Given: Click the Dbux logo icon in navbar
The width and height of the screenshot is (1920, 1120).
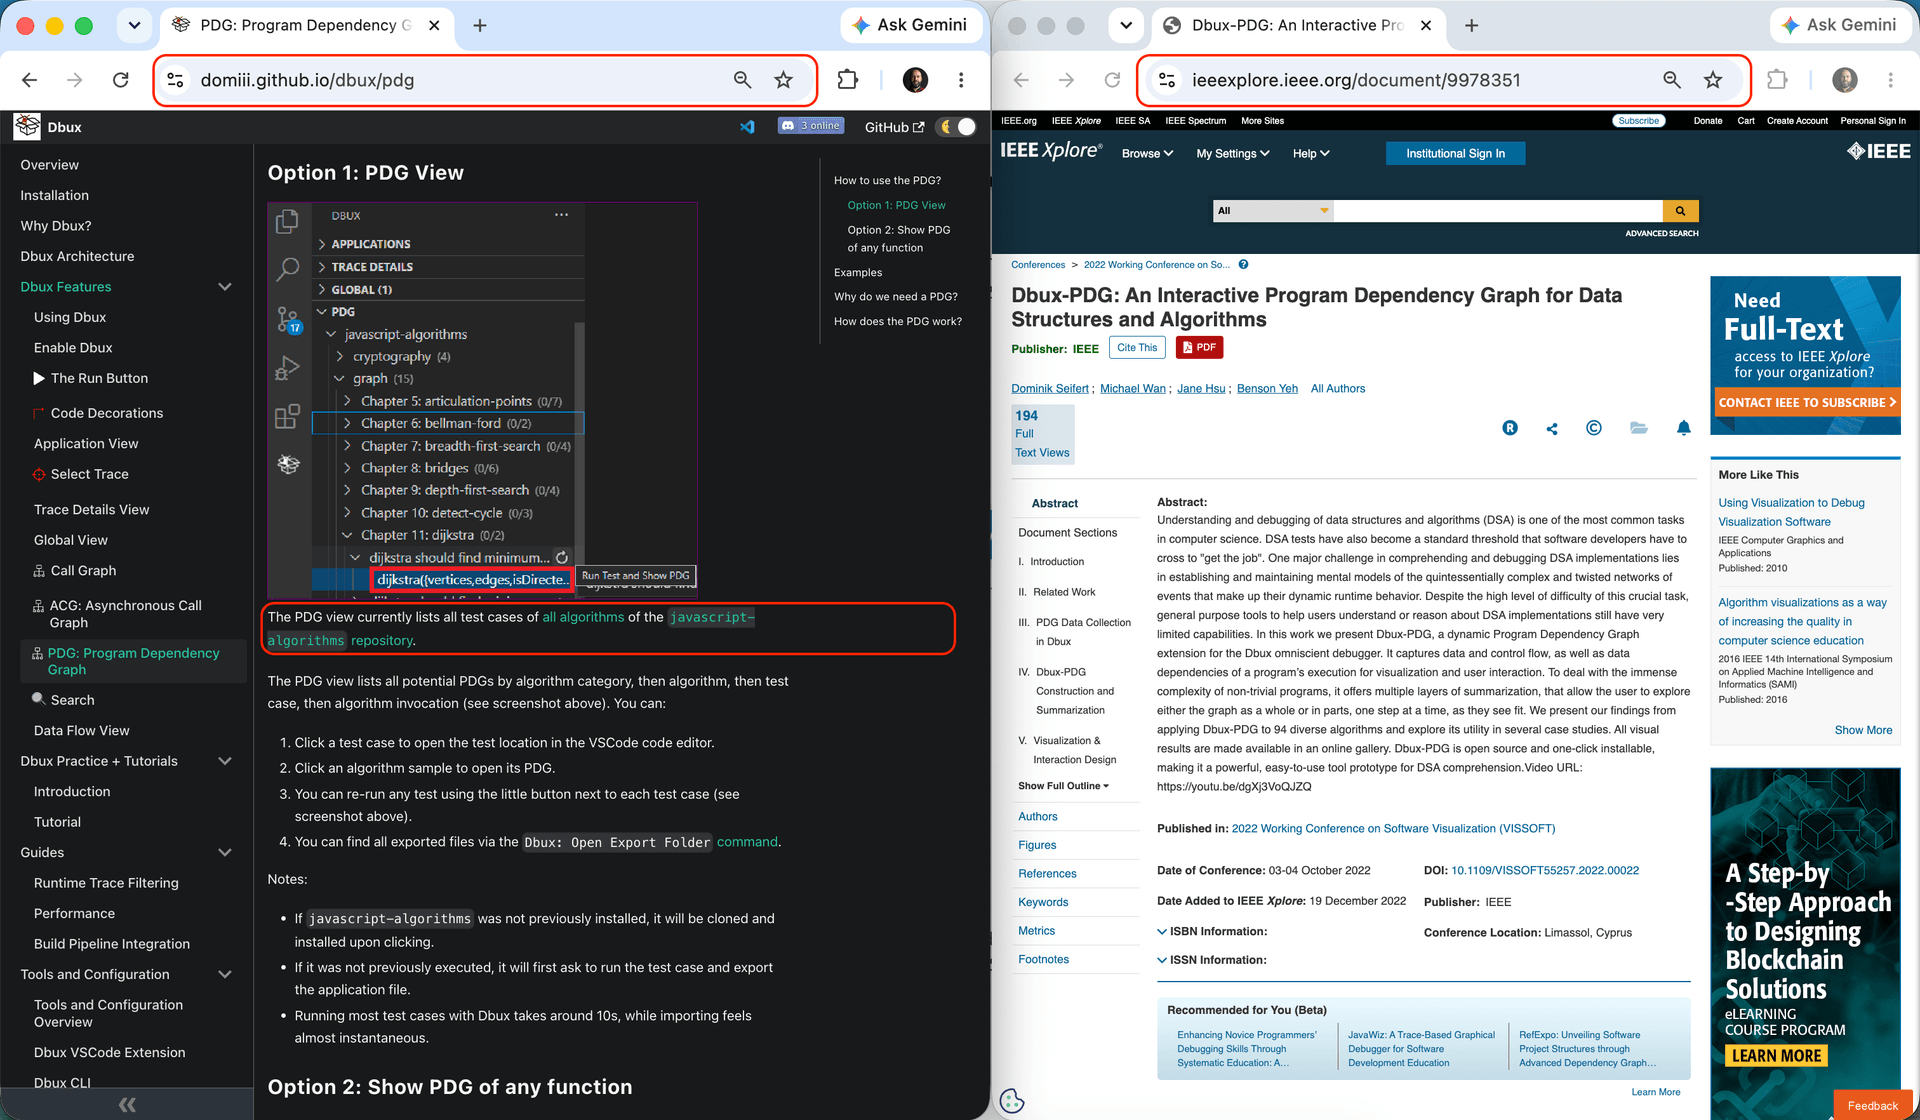Looking at the screenshot, I should (x=28, y=126).
